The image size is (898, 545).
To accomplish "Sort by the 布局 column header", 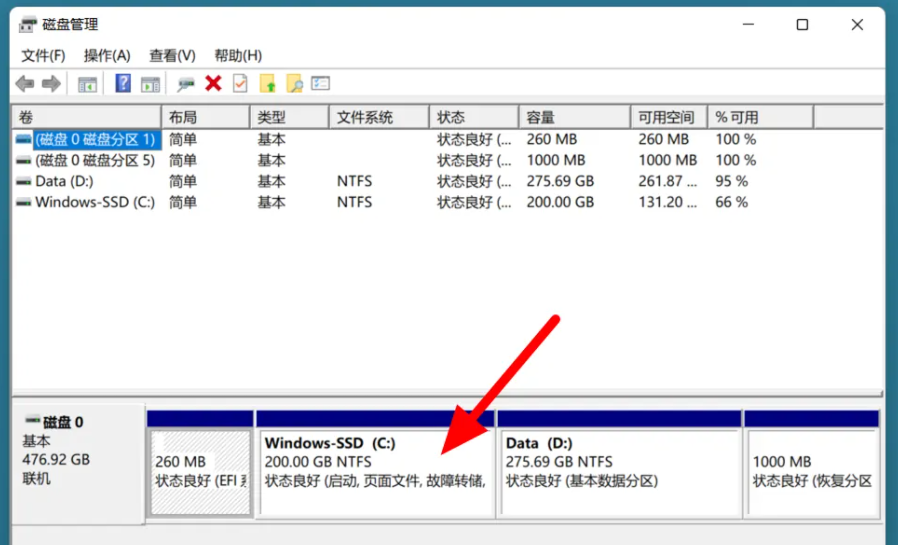I will pyautogui.click(x=206, y=117).
